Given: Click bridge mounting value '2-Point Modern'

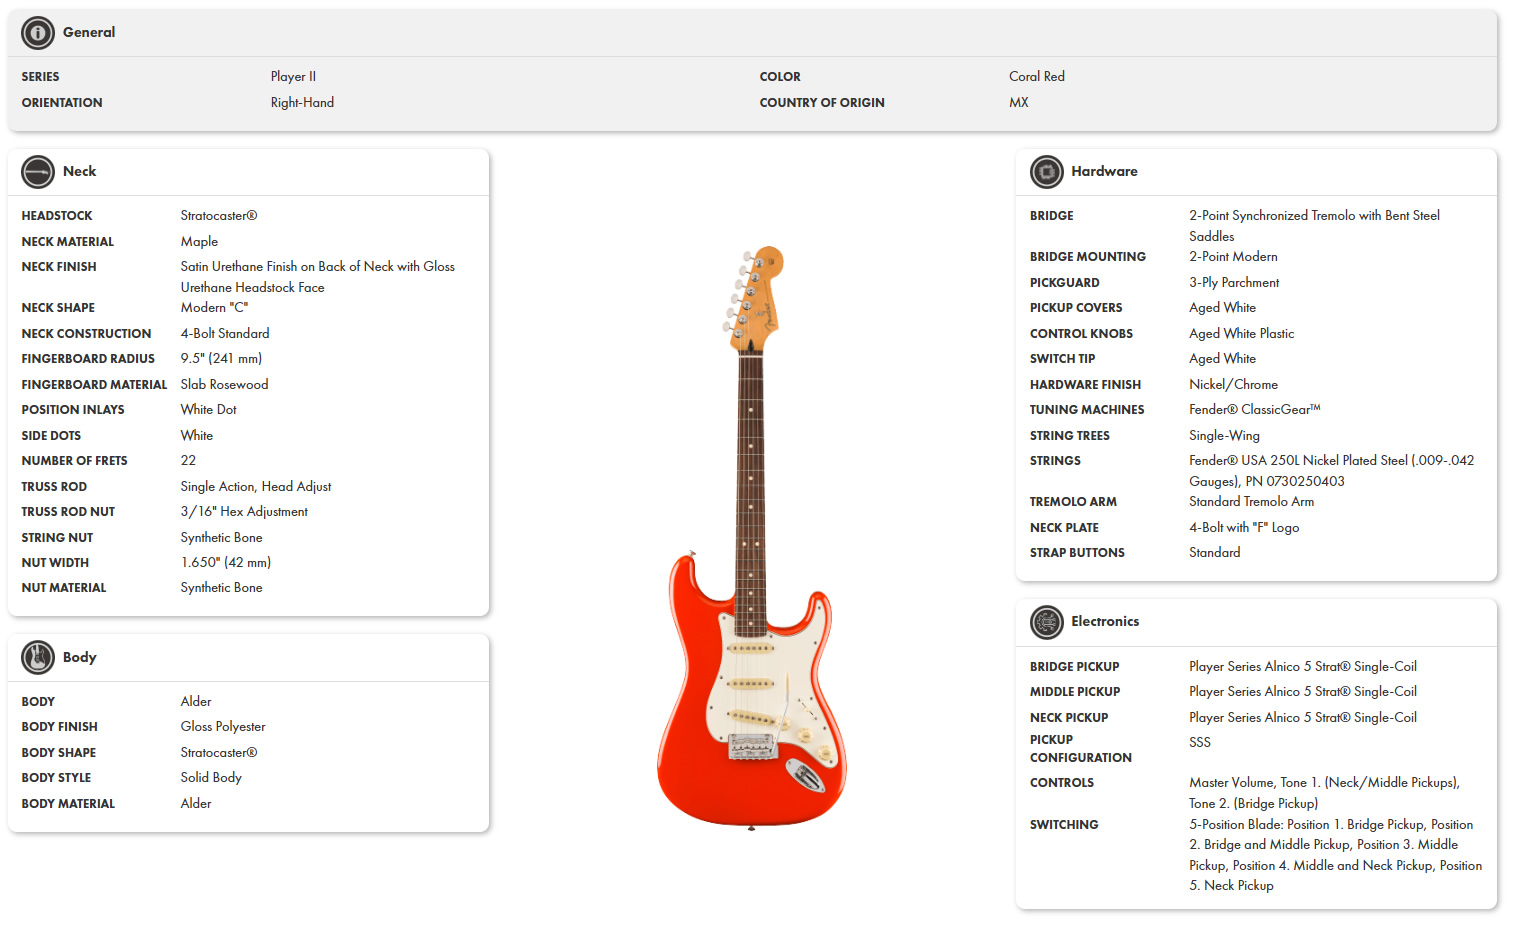Looking at the screenshot, I should tap(1233, 256).
